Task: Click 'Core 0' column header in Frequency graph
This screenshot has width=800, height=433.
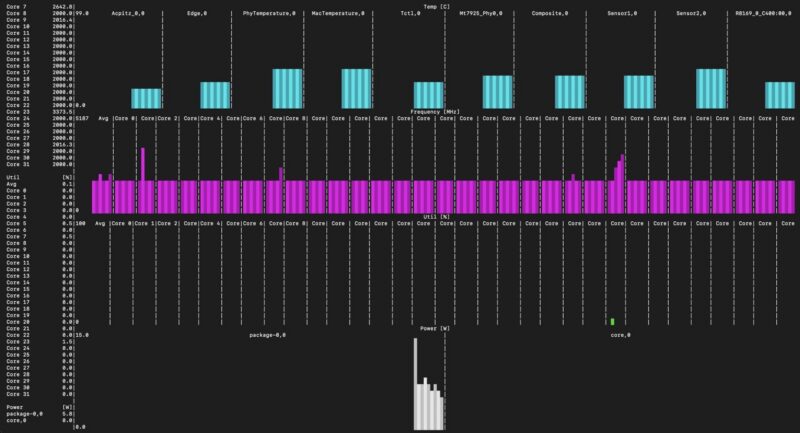Action: 124,118
